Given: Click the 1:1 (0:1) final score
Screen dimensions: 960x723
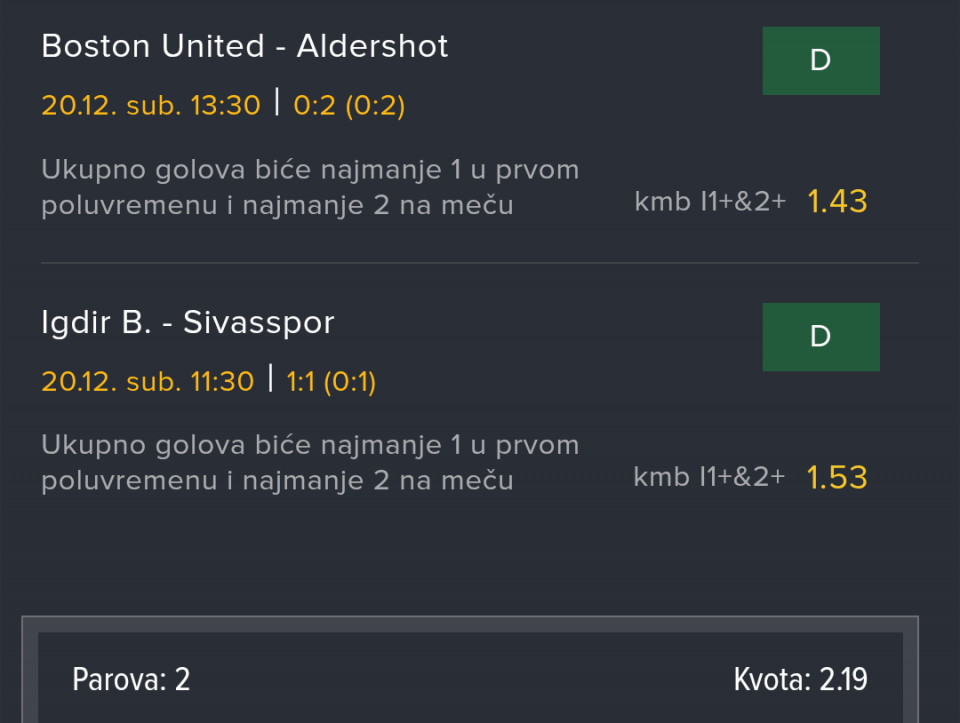Looking at the screenshot, I should coord(331,381).
